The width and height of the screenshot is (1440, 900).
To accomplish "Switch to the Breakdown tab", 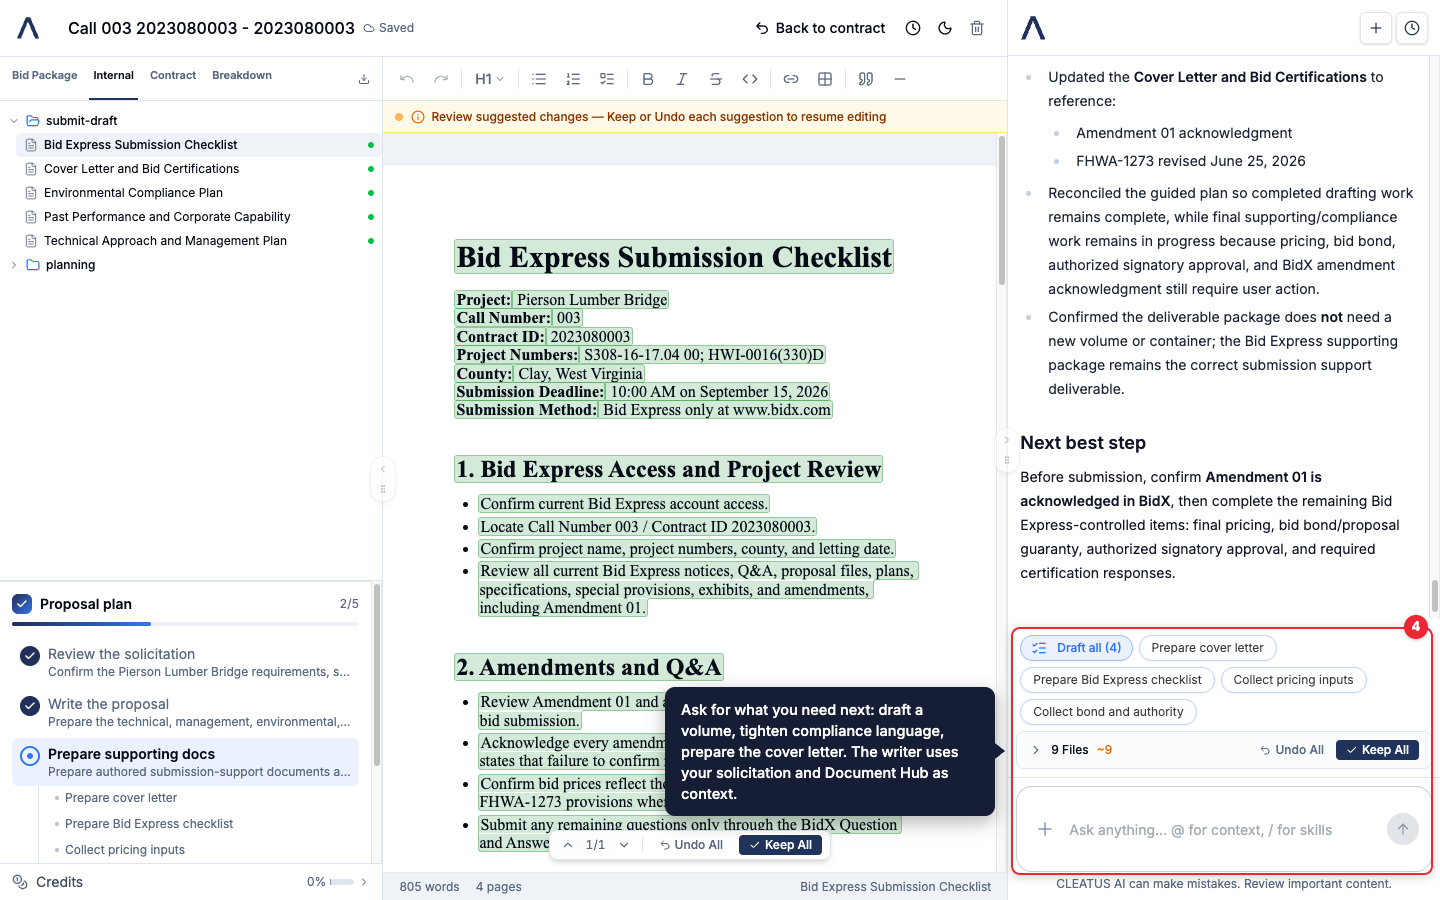I will [242, 75].
